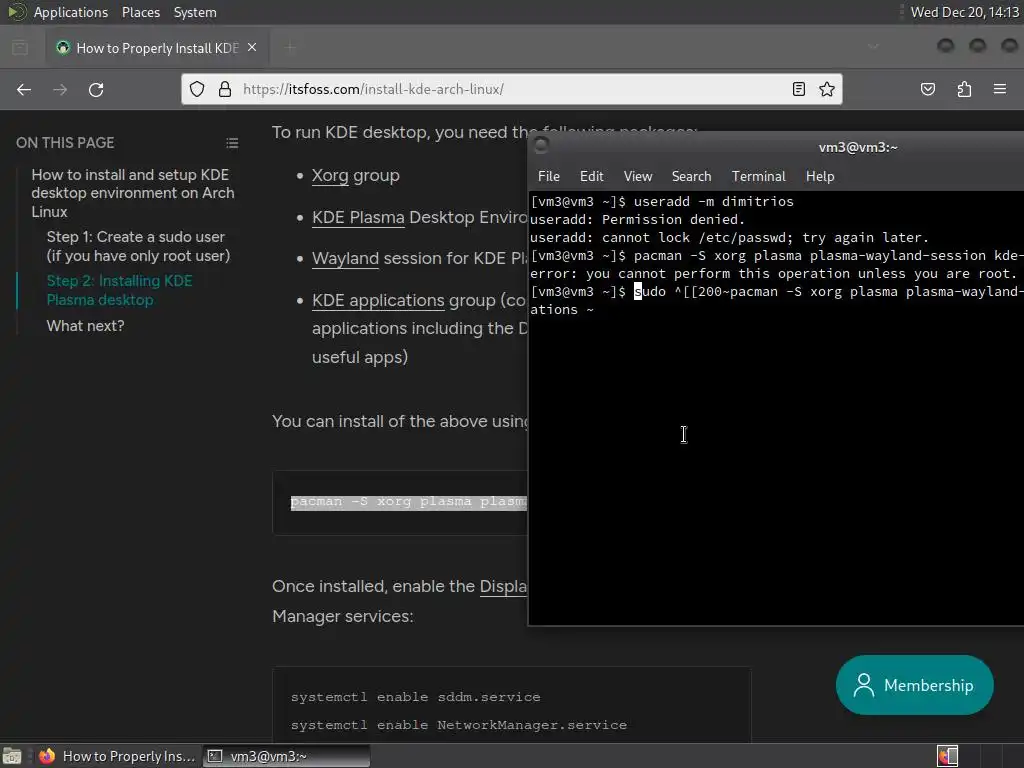Click the URL address field
1024x768 pixels.
(x=509, y=89)
